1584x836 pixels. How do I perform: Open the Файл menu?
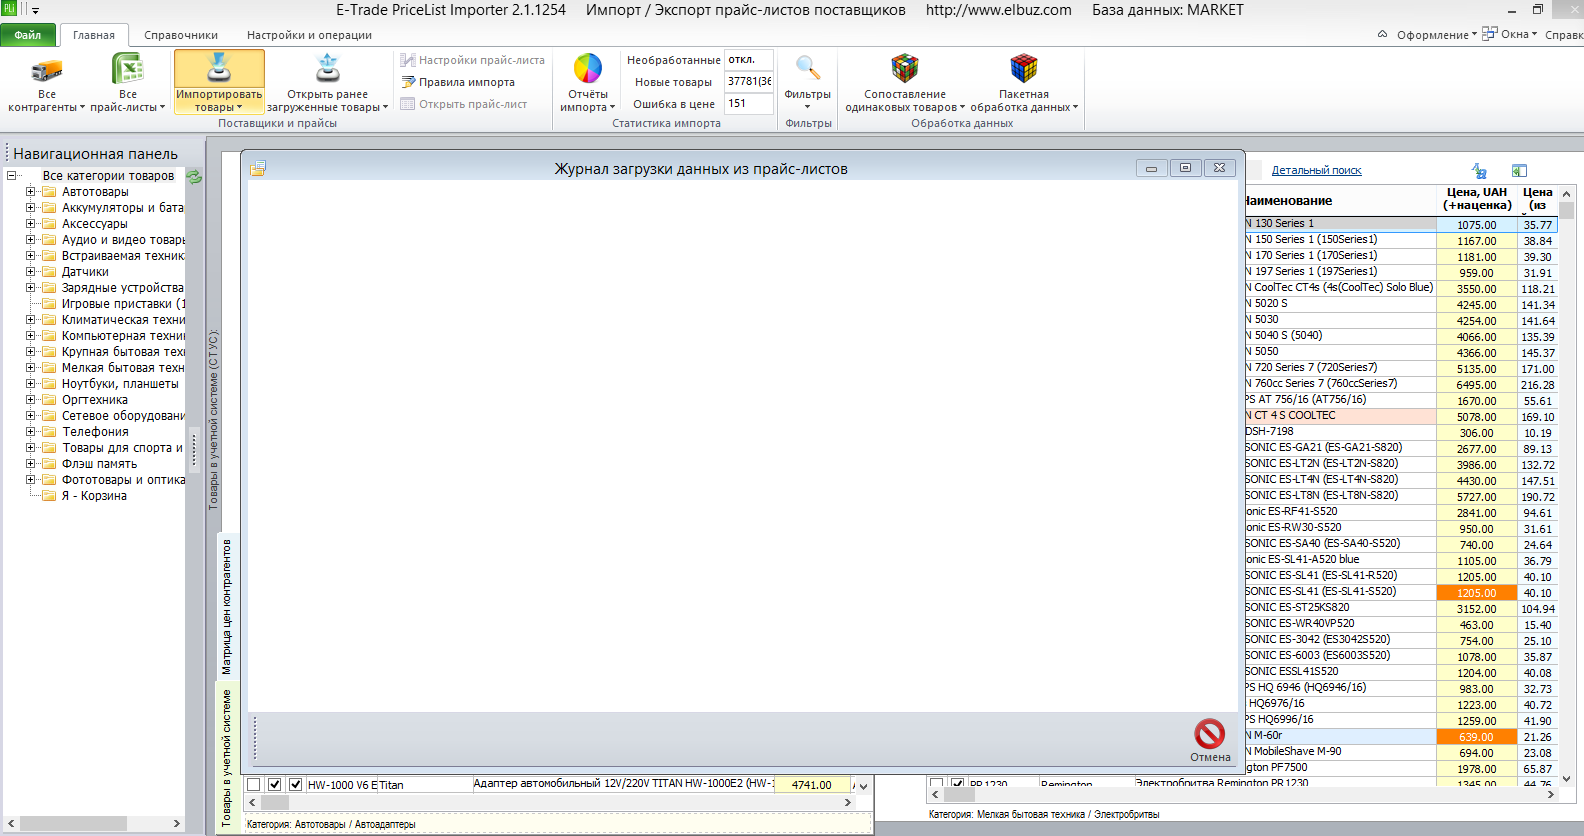tap(28, 35)
